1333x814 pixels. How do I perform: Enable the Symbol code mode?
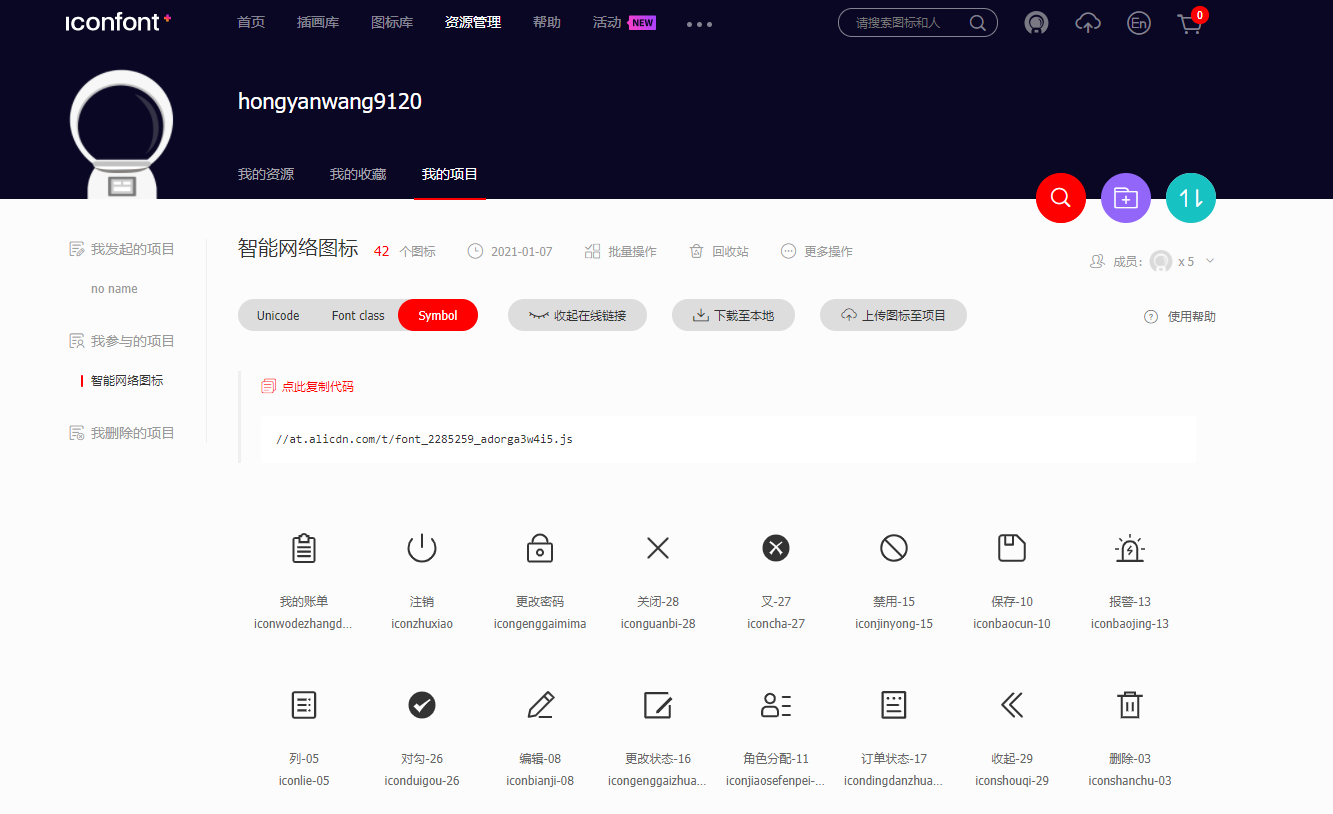coord(437,314)
